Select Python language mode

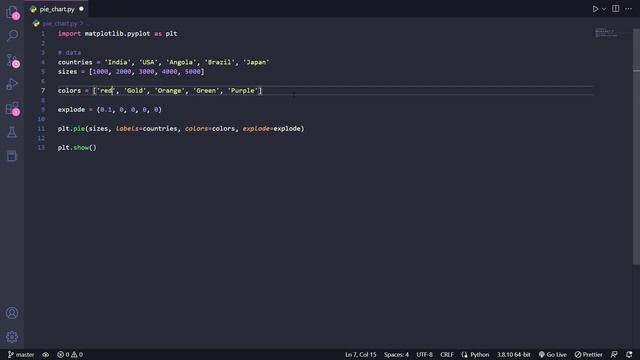pos(476,355)
